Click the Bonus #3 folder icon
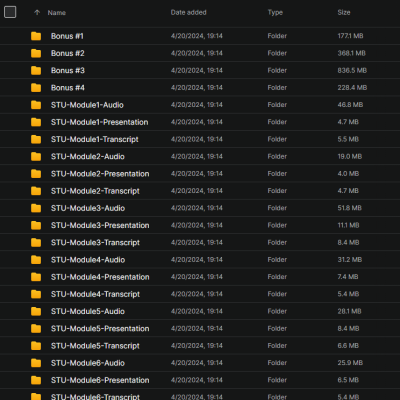 [x=36, y=70]
